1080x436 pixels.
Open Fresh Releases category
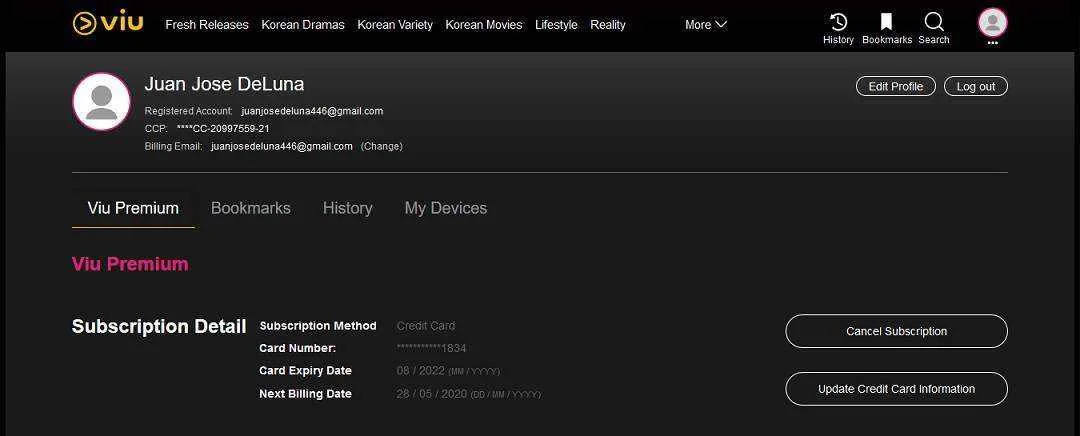coord(207,25)
